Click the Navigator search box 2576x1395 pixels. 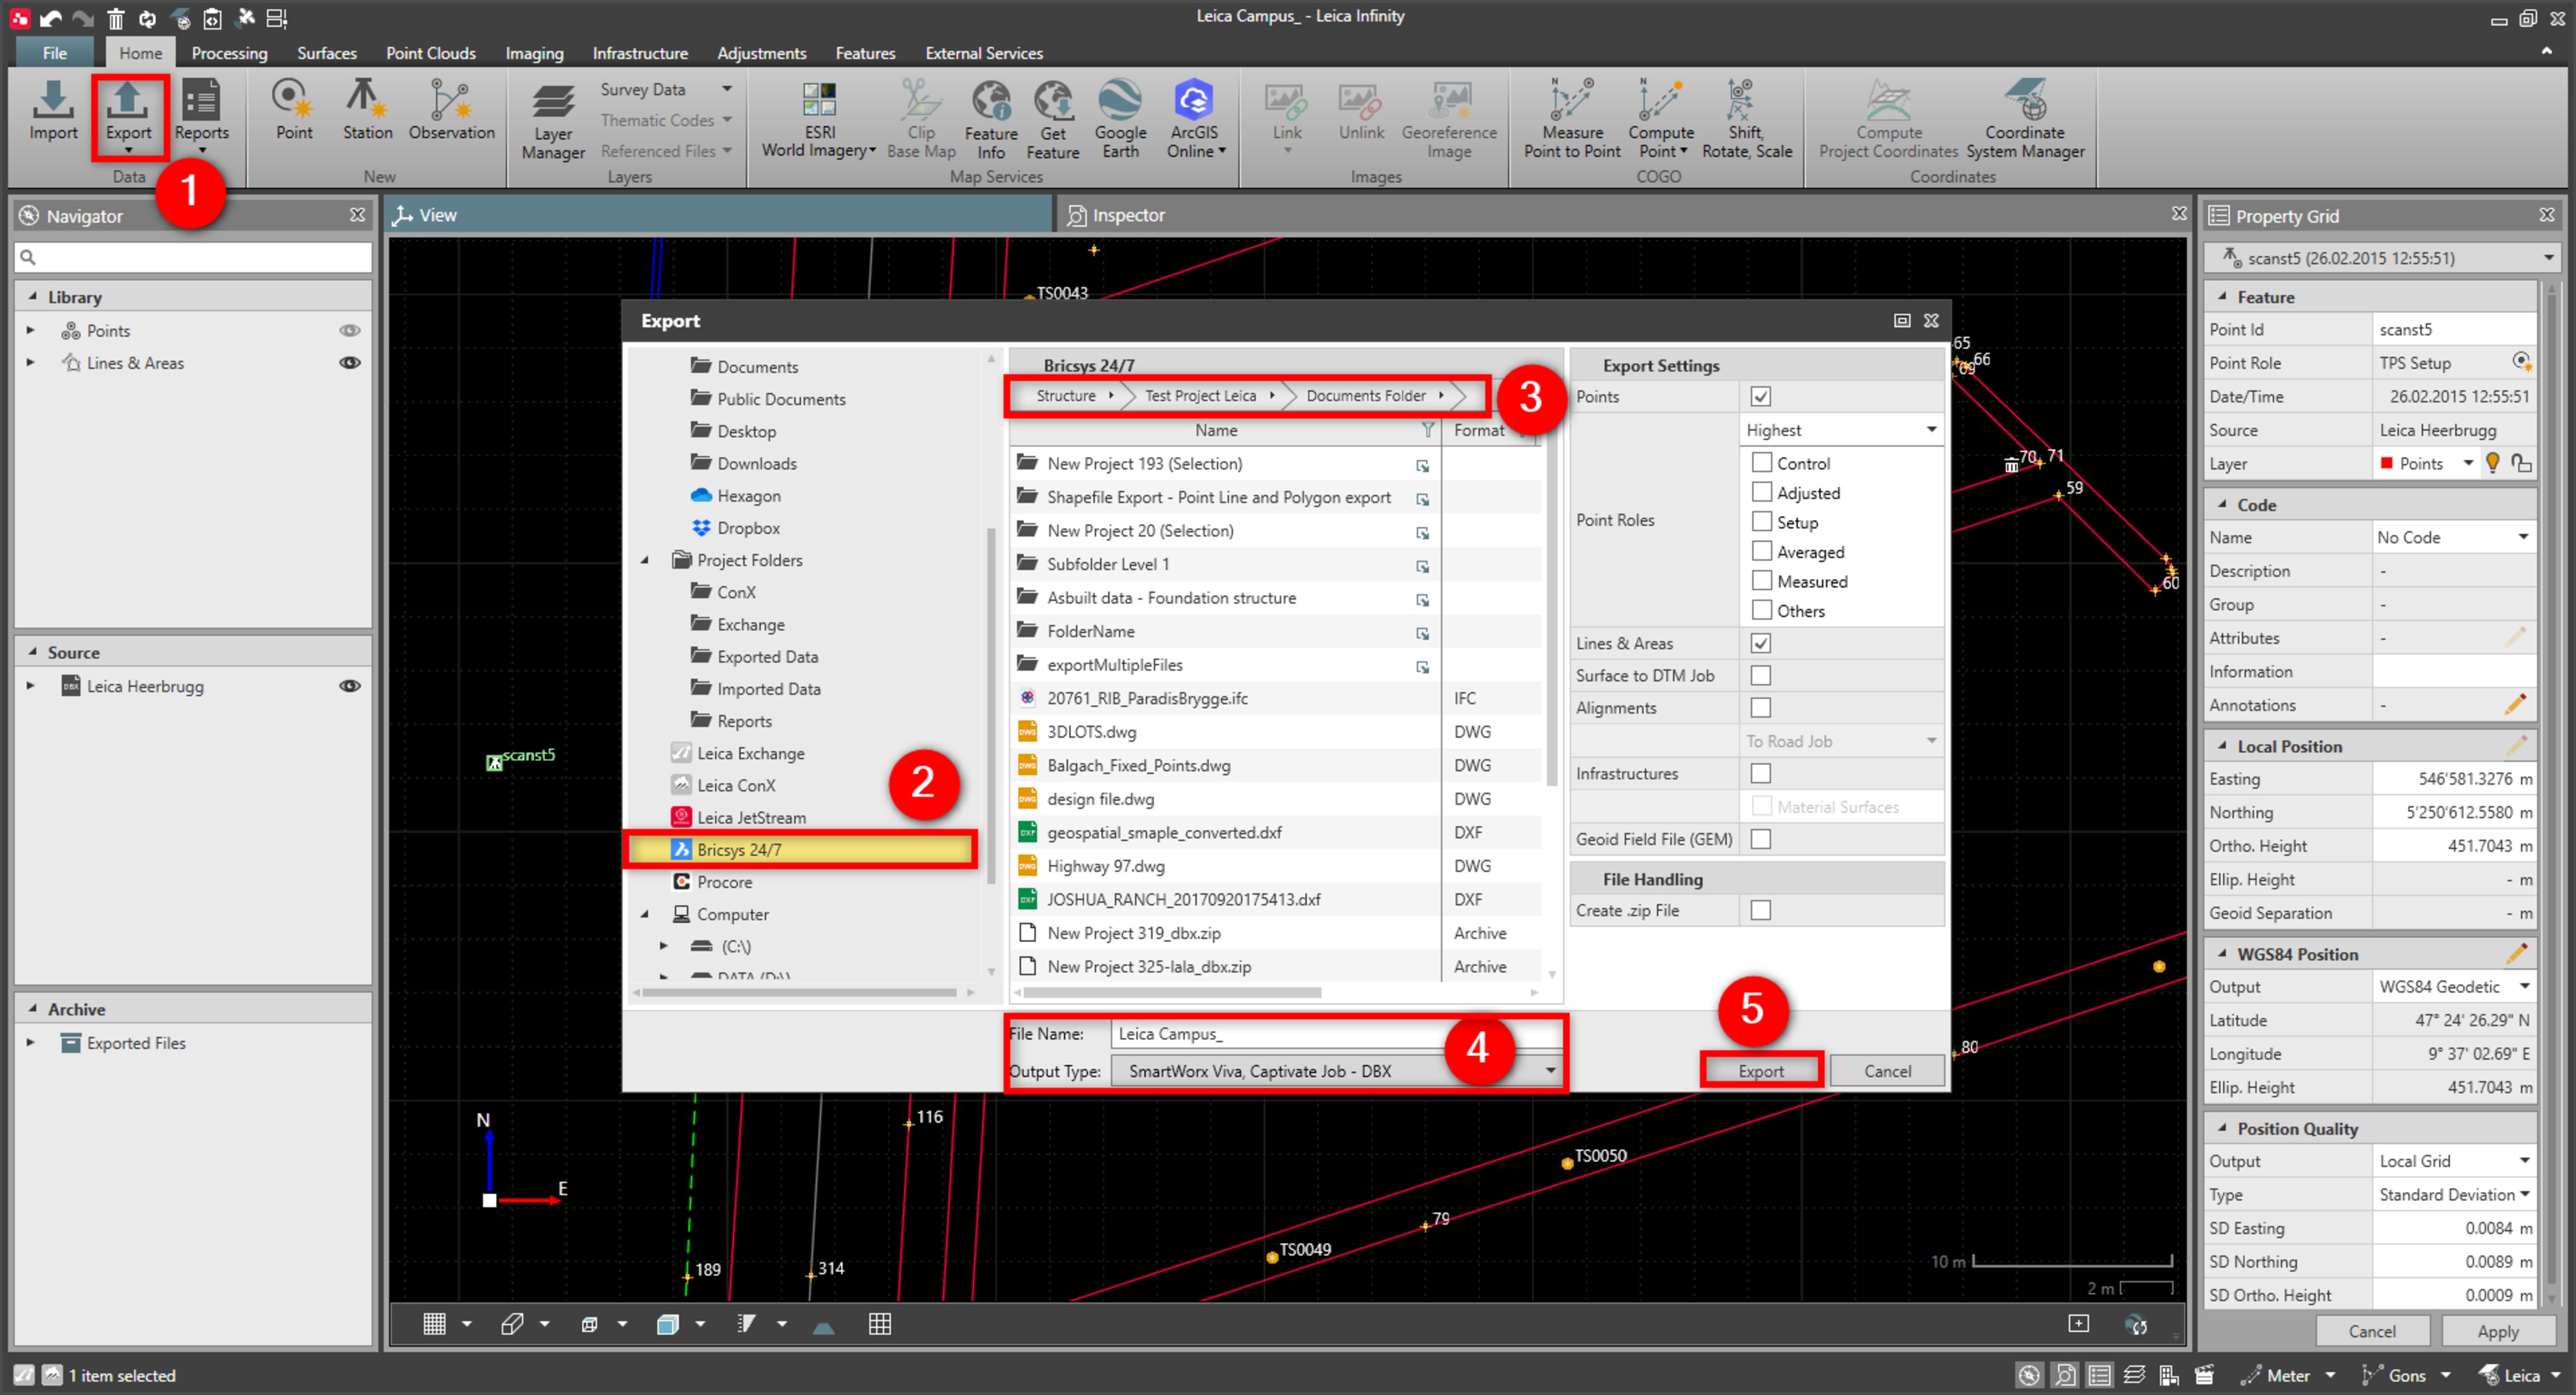tap(193, 257)
